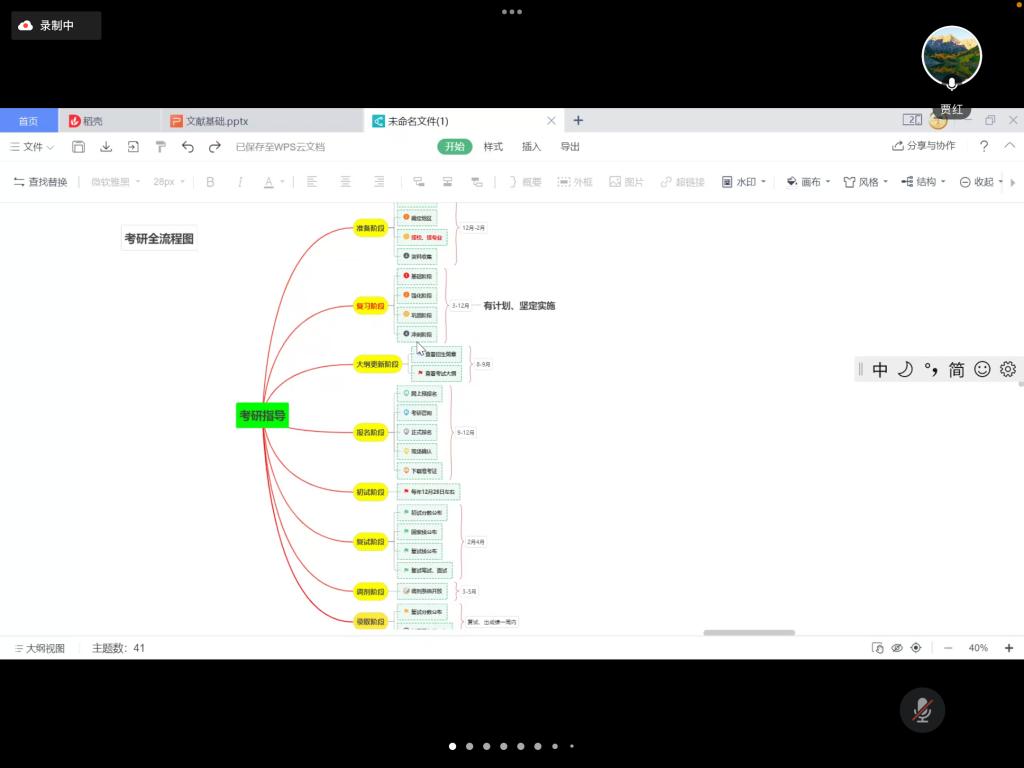
Task: Unmute the microphone button at bottom
Action: (922, 710)
